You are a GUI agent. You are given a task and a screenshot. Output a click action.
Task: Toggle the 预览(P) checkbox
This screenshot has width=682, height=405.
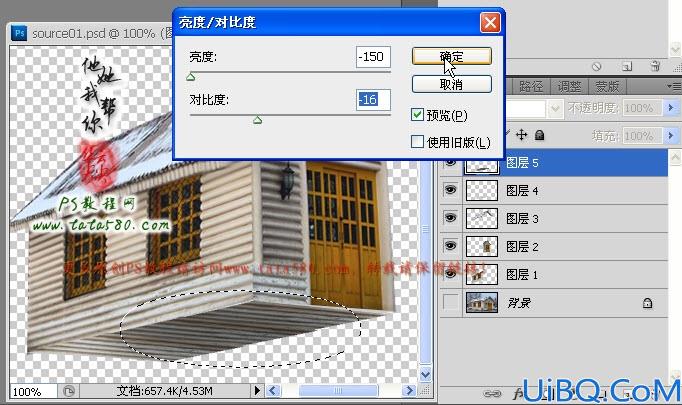(417, 115)
